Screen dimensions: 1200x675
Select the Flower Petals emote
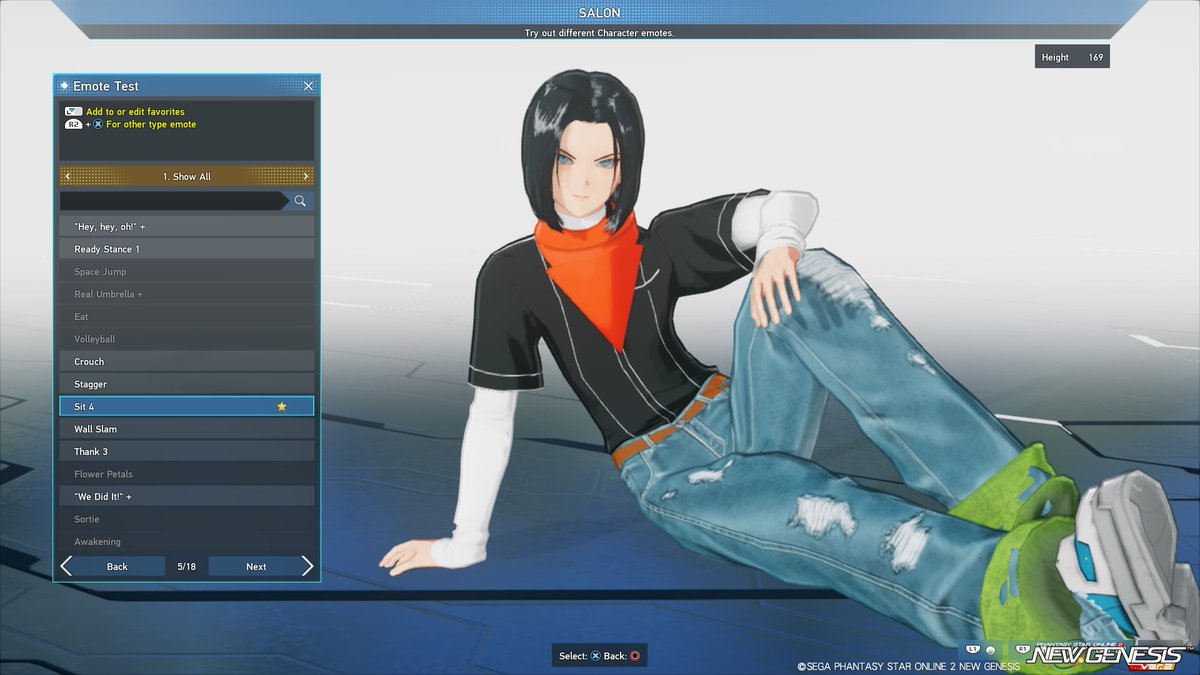pos(187,474)
